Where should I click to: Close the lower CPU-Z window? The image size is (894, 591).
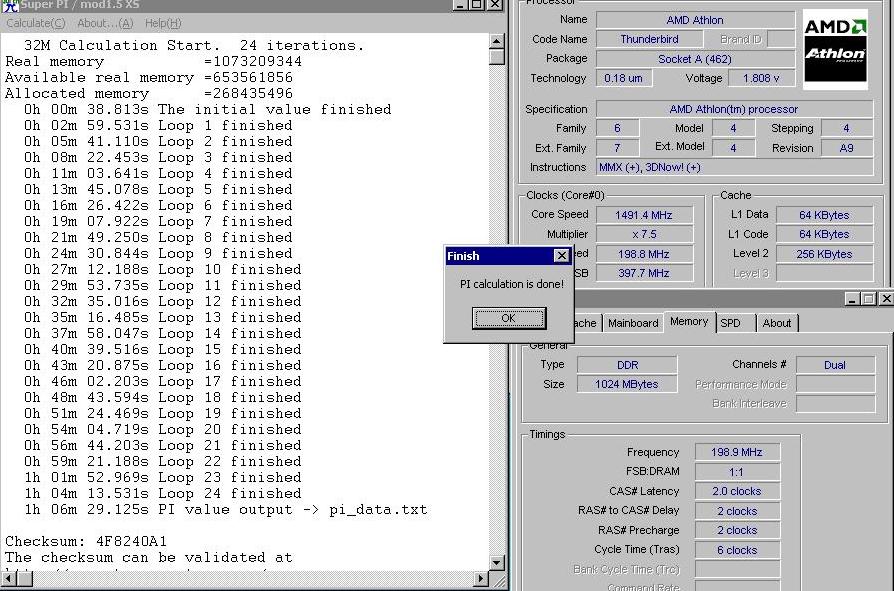pos(886,299)
